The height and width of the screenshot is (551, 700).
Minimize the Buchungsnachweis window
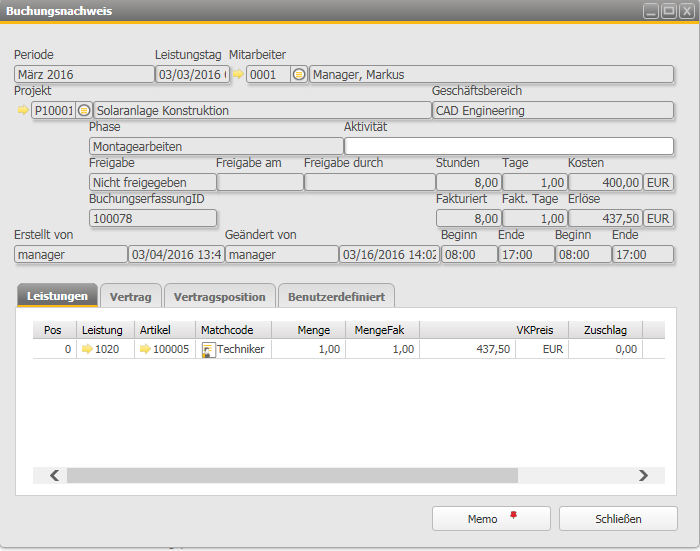pos(651,11)
